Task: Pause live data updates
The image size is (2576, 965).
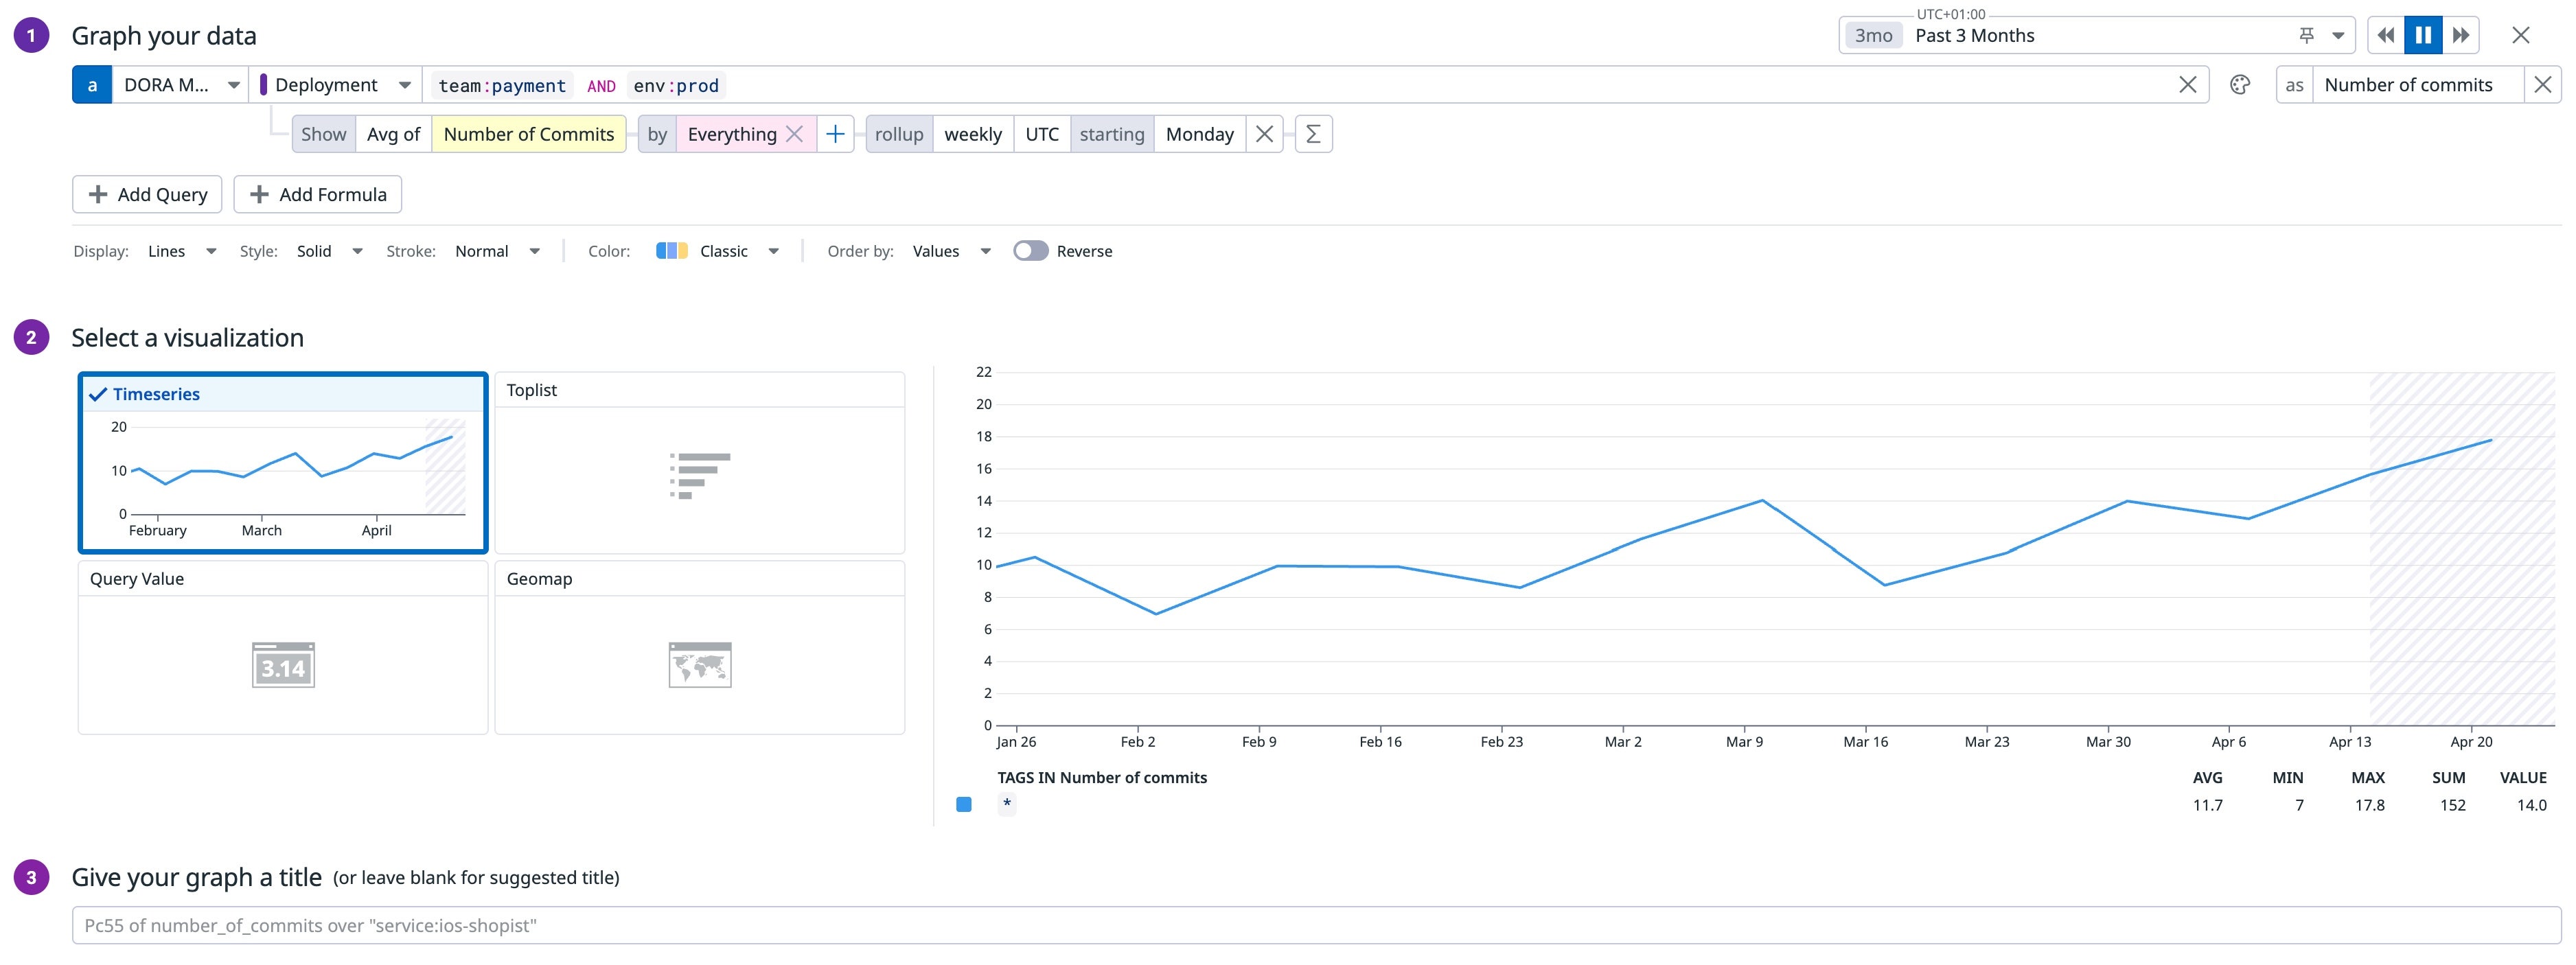Action: coord(2423,34)
